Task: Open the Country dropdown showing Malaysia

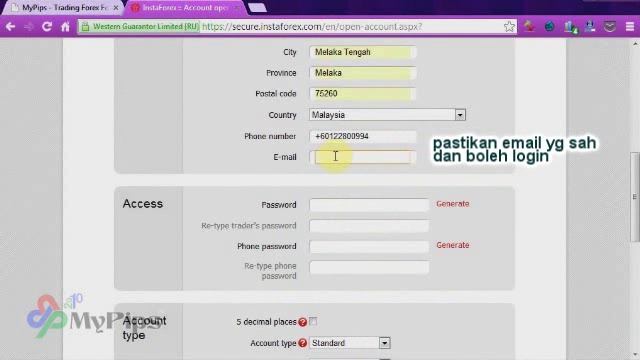Action: click(387, 115)
